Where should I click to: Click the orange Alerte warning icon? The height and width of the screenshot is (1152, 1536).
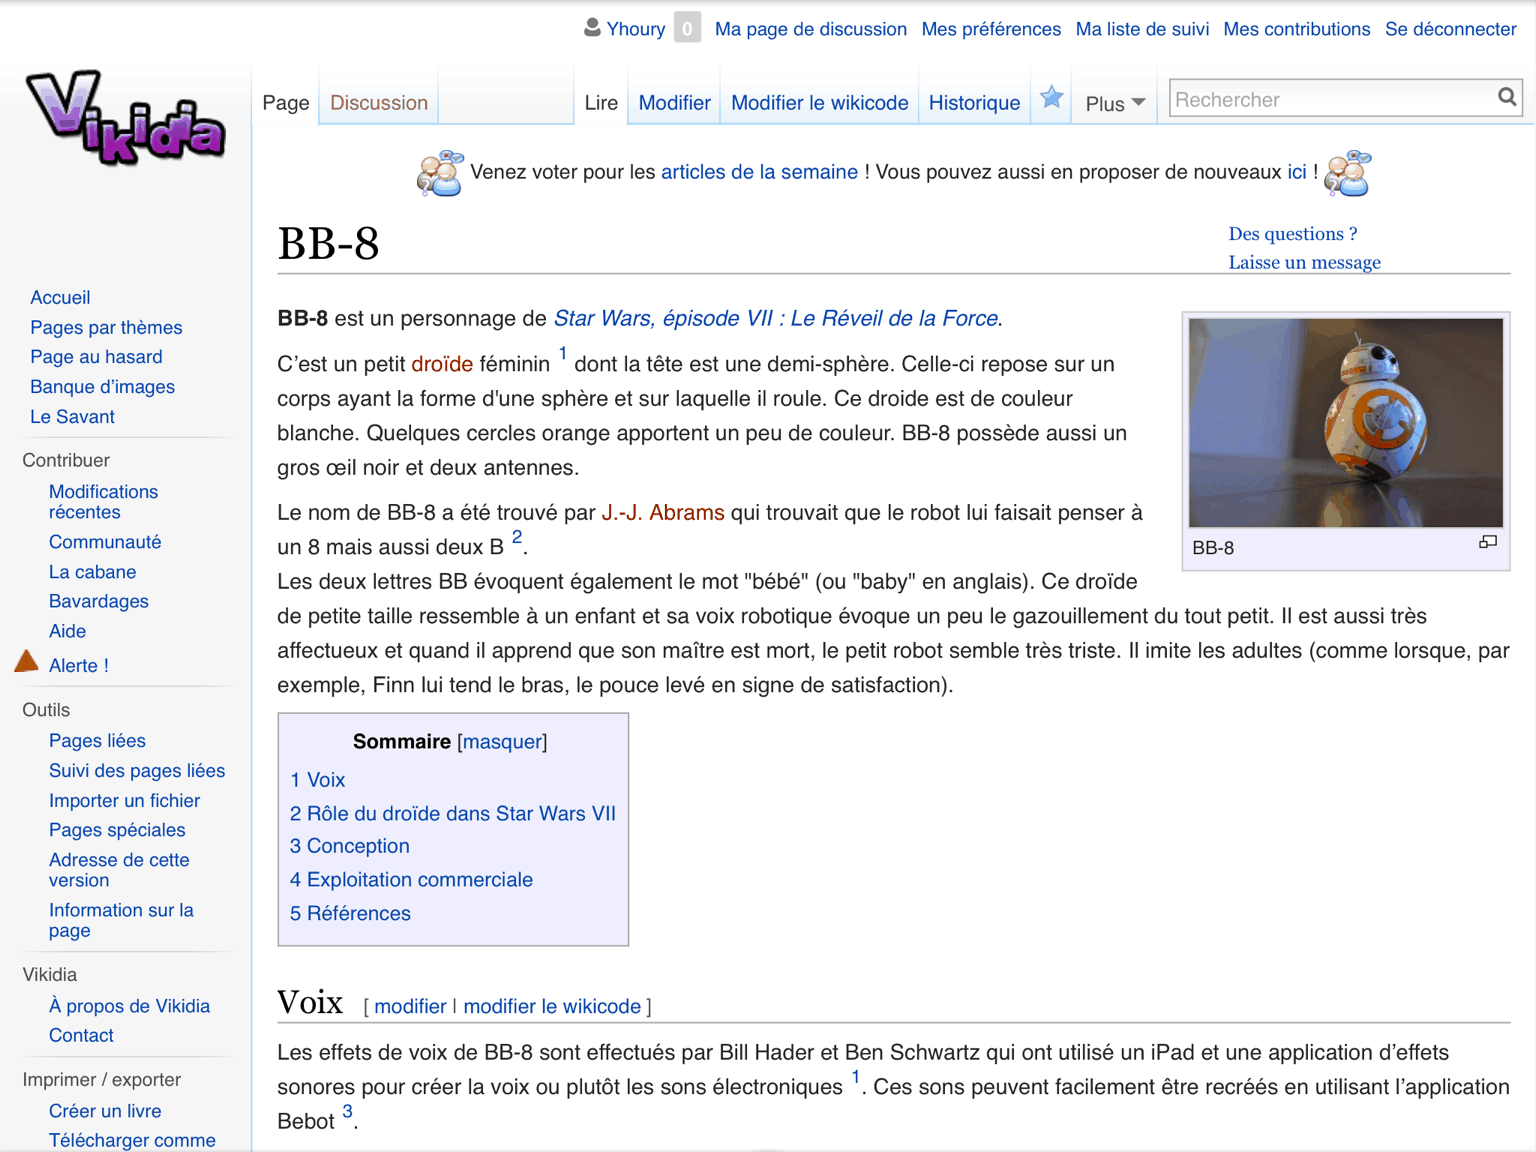point(27,662)
